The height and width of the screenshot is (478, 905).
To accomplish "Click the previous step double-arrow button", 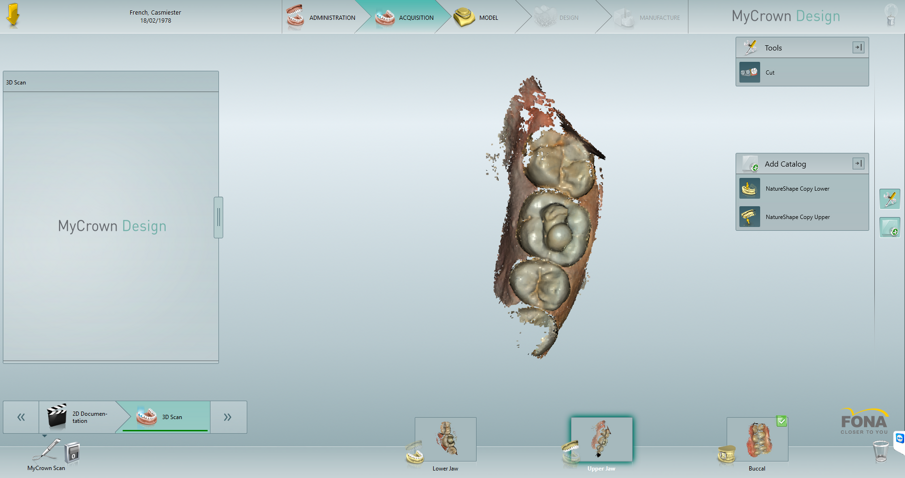I will coord(21,417).
